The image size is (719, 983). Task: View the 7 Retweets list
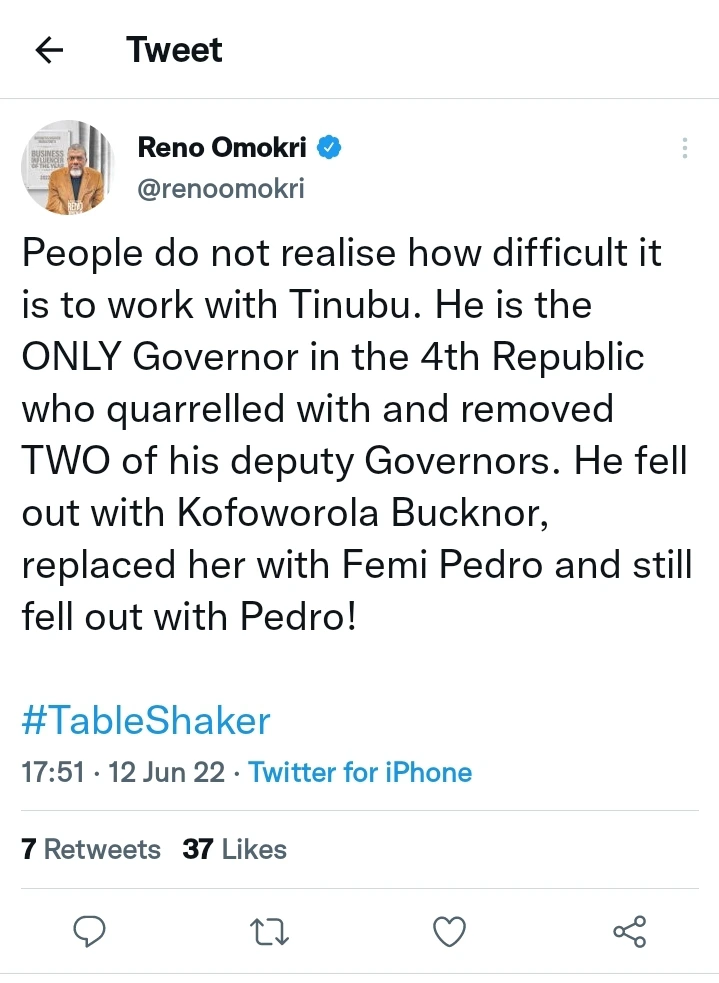pyautogui.click(x=91, y=849)
